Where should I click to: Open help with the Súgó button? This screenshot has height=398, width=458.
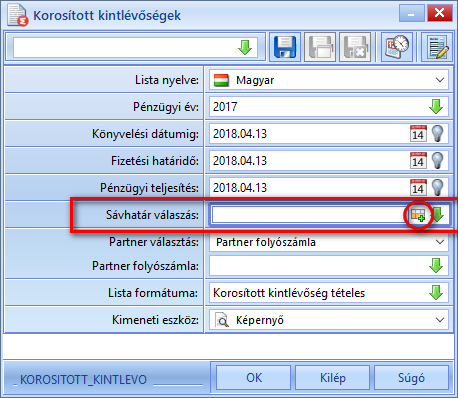tap(411, 378)
